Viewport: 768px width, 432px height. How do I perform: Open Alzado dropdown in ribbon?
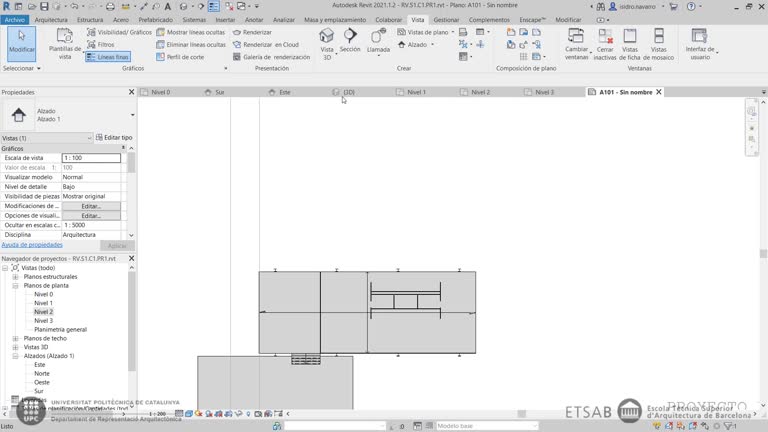tap(415, 45)
